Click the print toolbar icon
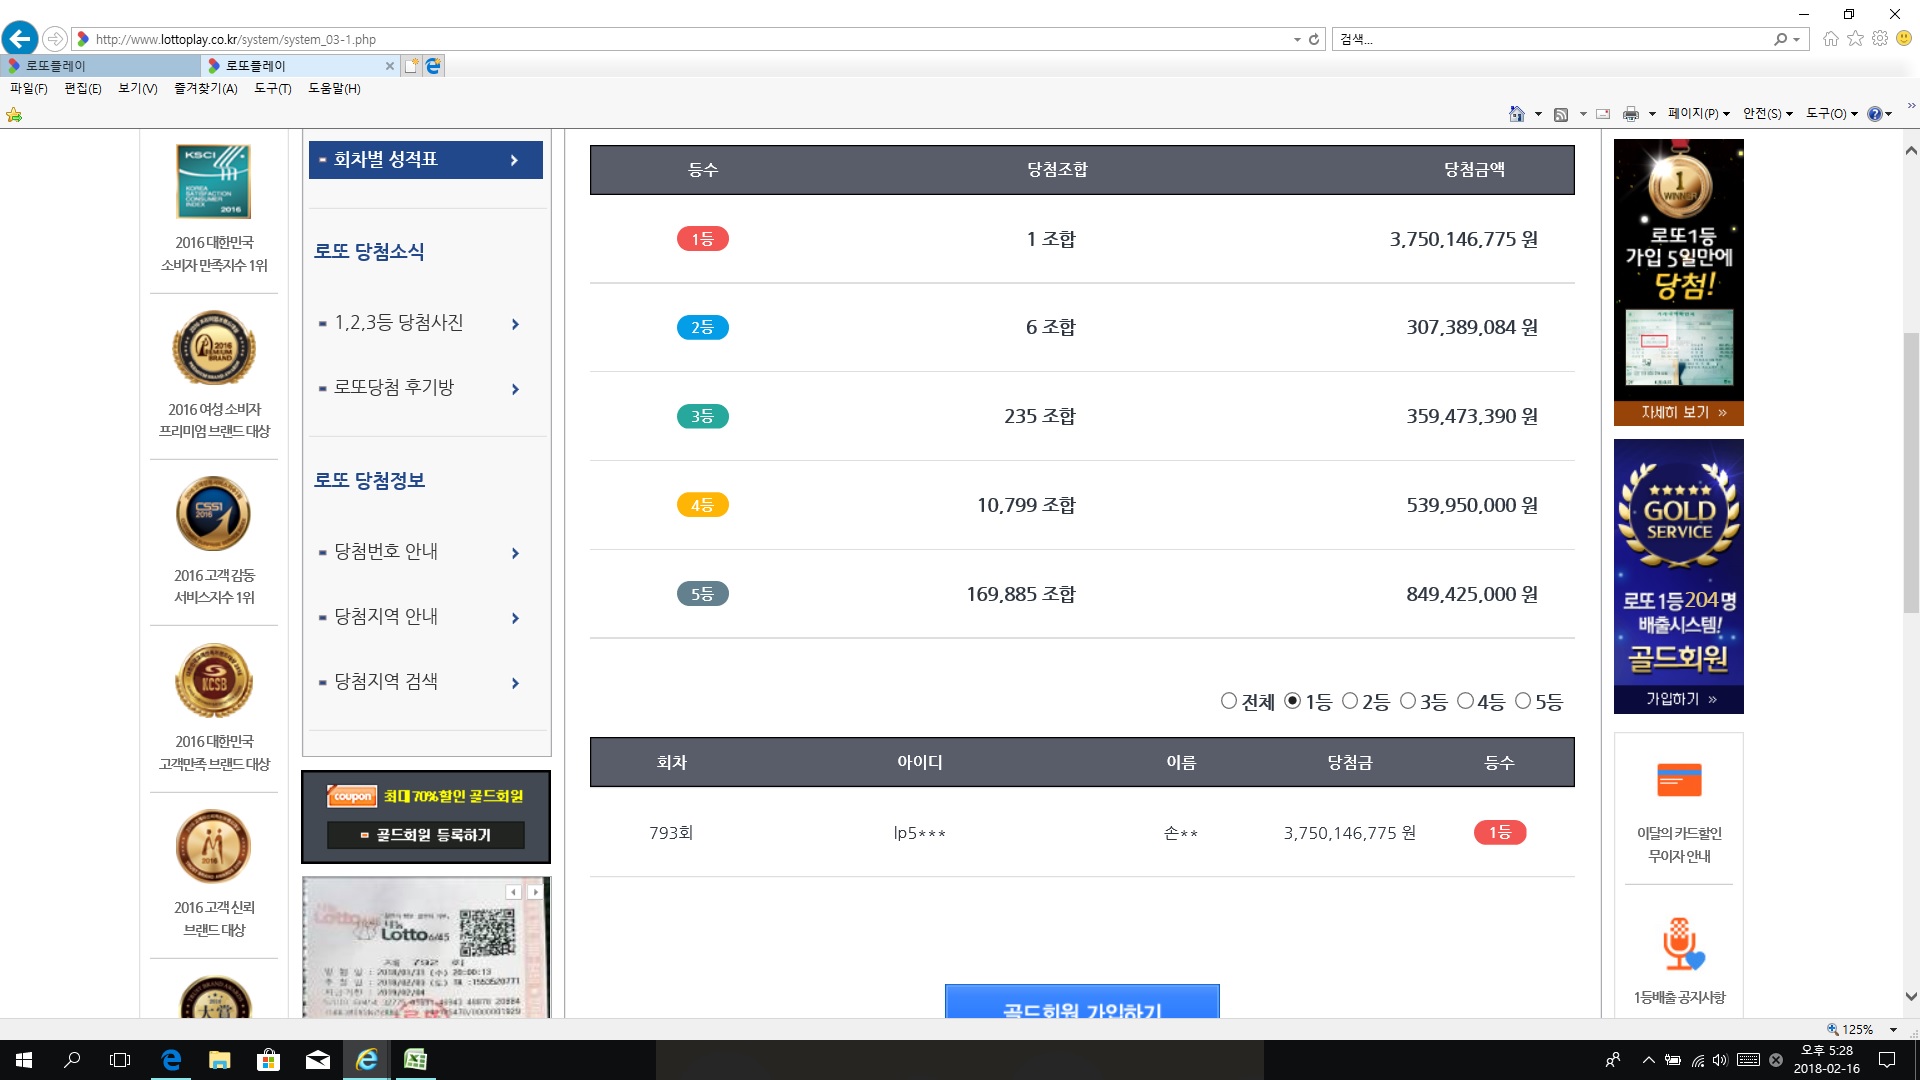 [x=1630, y=114]
